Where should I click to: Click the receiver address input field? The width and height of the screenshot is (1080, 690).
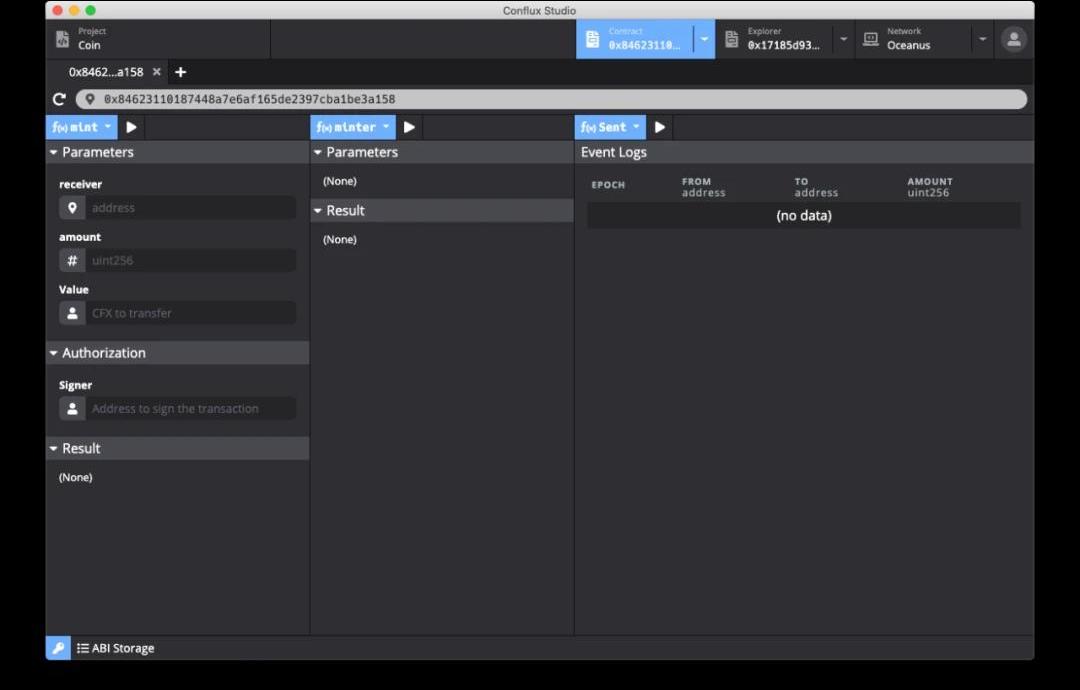[190, 208]
